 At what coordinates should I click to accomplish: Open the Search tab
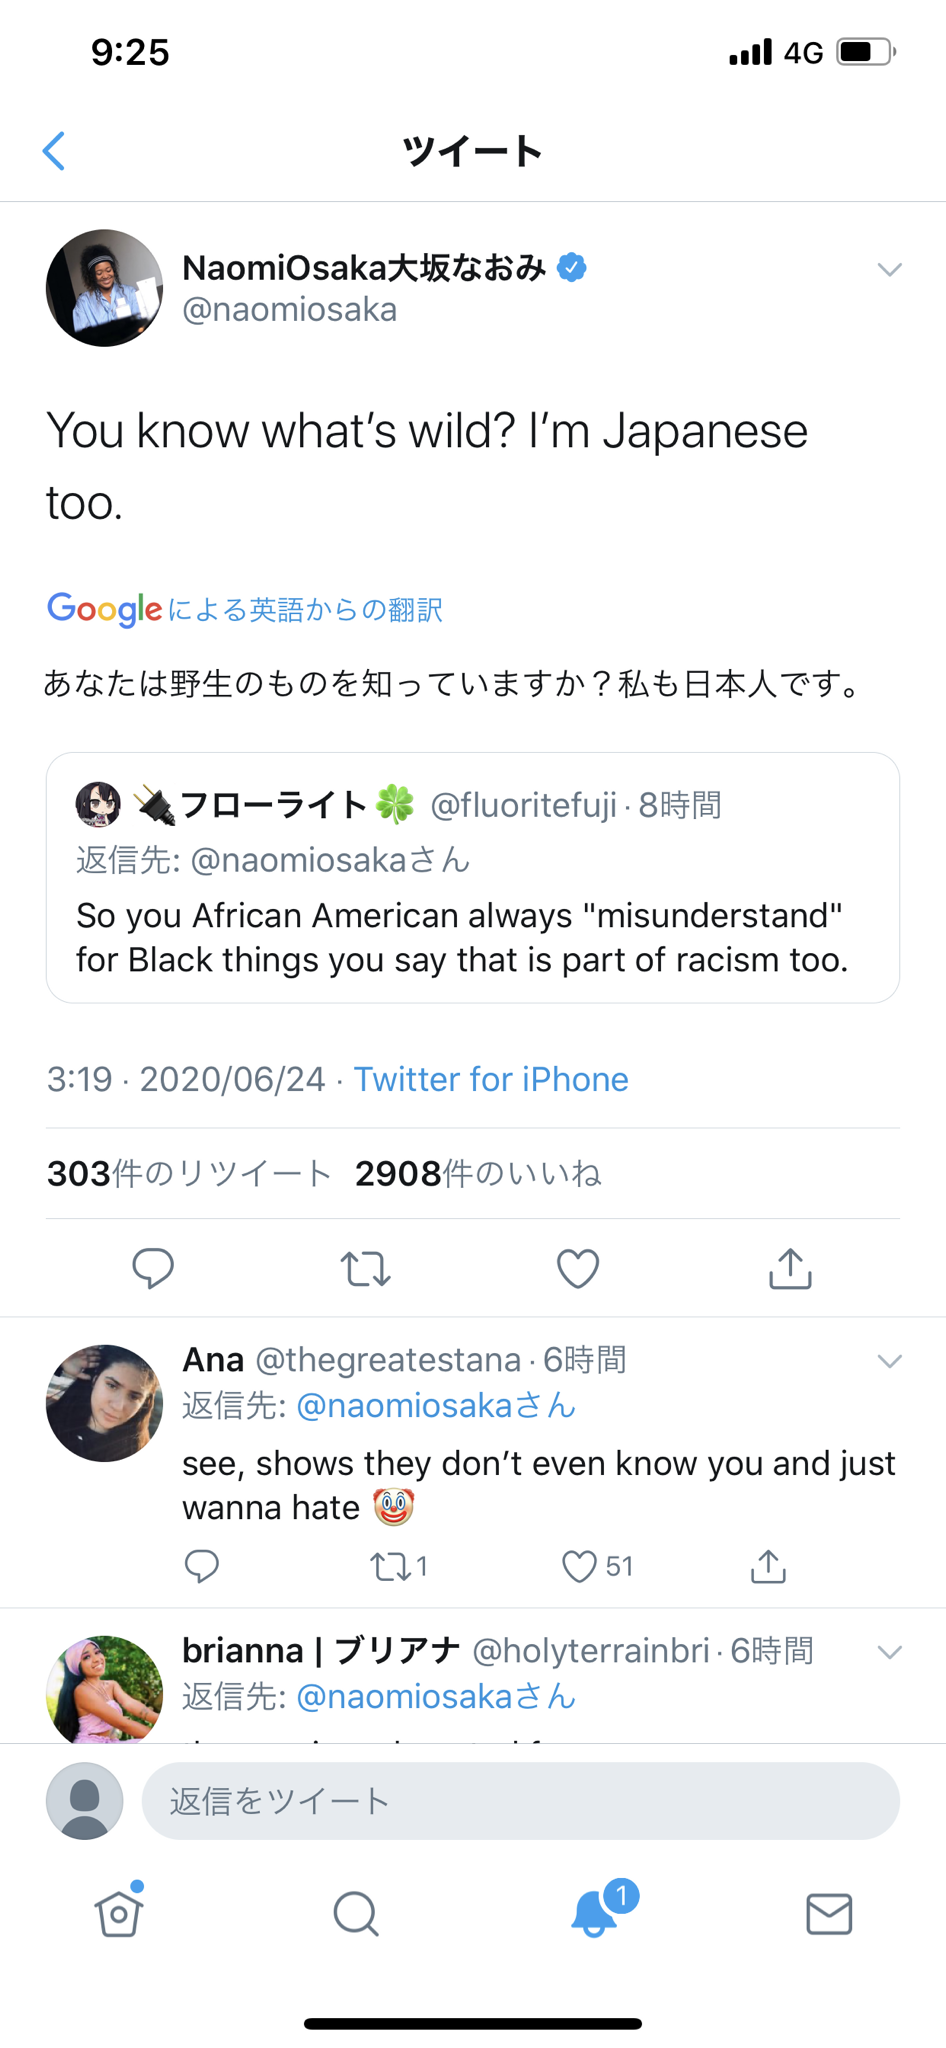point(355,1913)
